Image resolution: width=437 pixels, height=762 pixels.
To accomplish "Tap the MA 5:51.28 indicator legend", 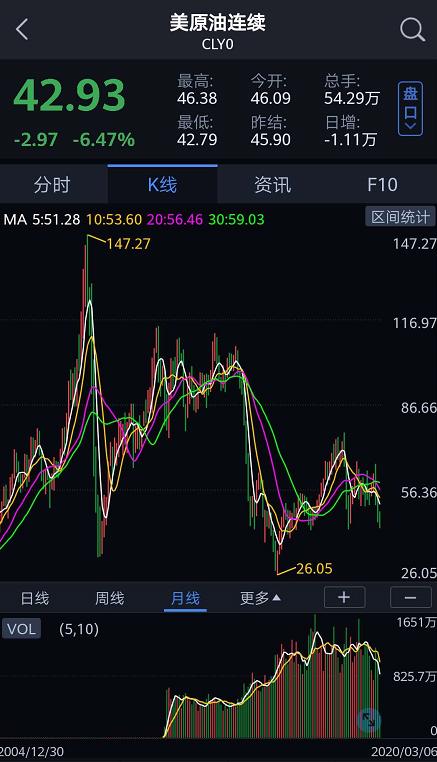I will (42, 219).
